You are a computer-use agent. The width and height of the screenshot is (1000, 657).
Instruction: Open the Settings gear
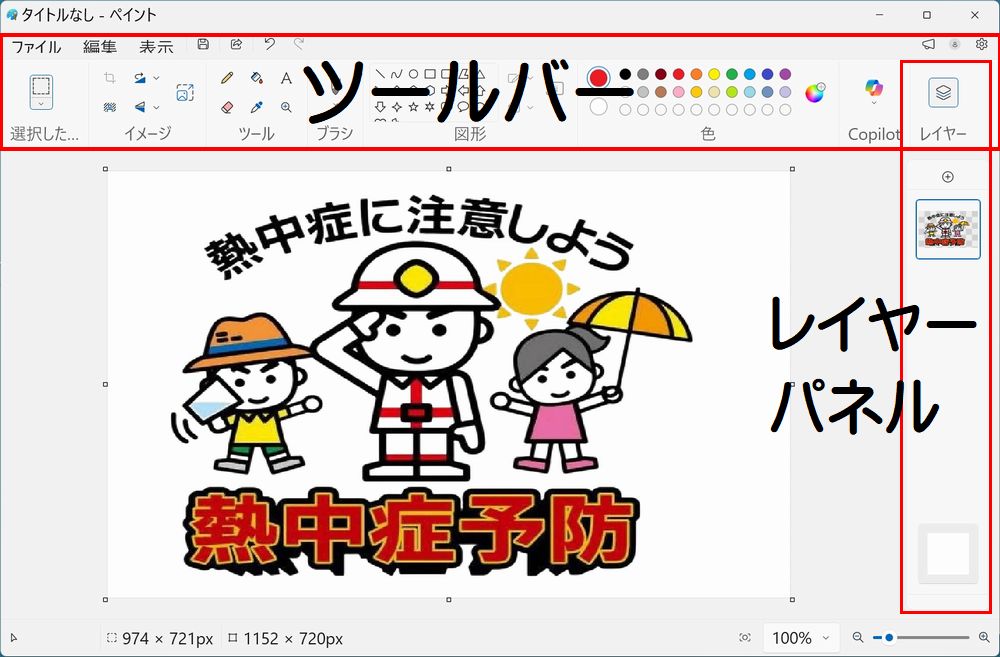click(981, 45)
